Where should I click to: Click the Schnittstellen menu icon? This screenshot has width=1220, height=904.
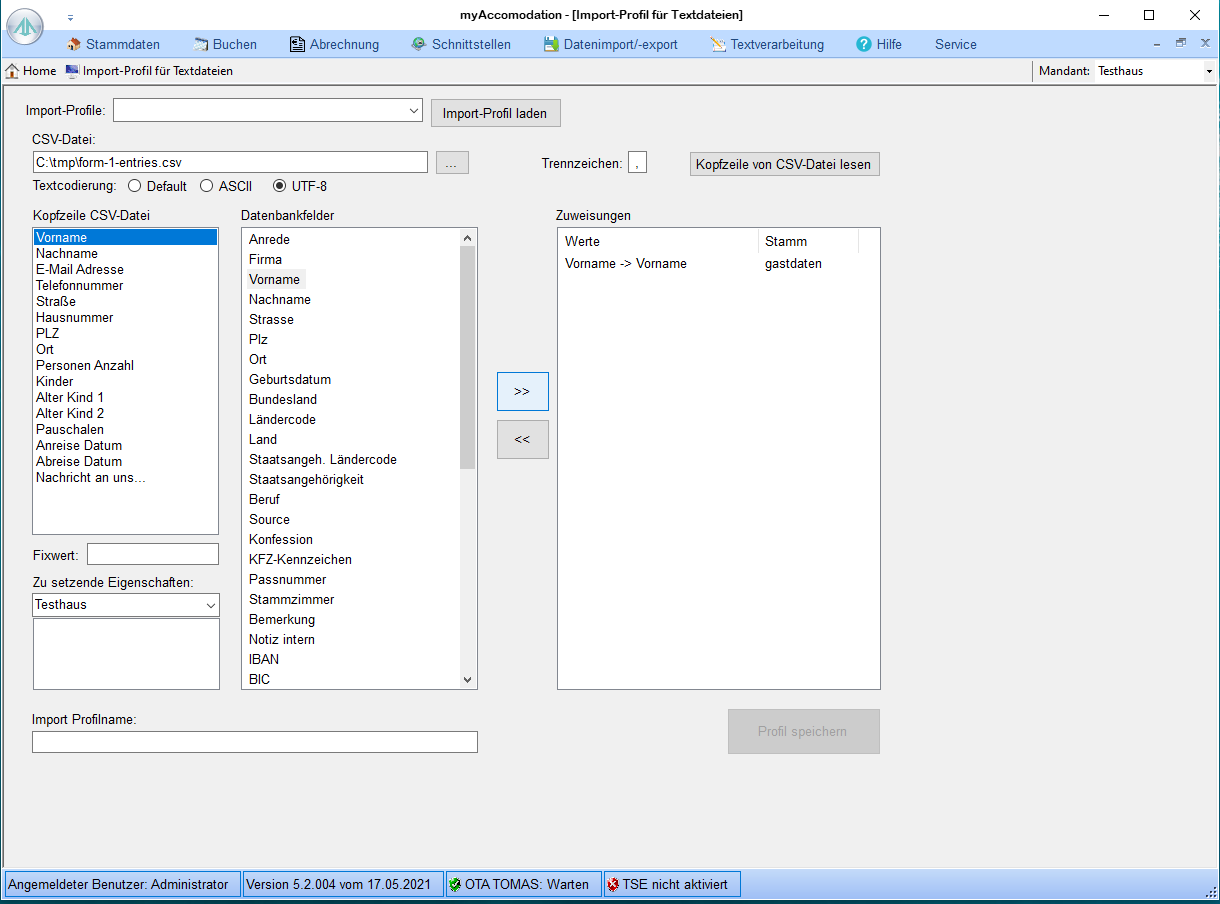click(x=419, y=44)
